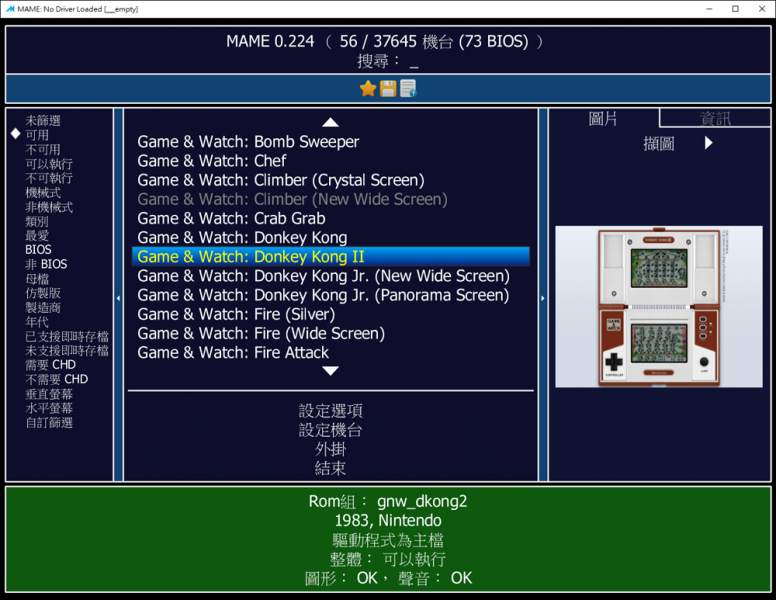
Task: Switch to the 圖片 tab
Action: 603,119
